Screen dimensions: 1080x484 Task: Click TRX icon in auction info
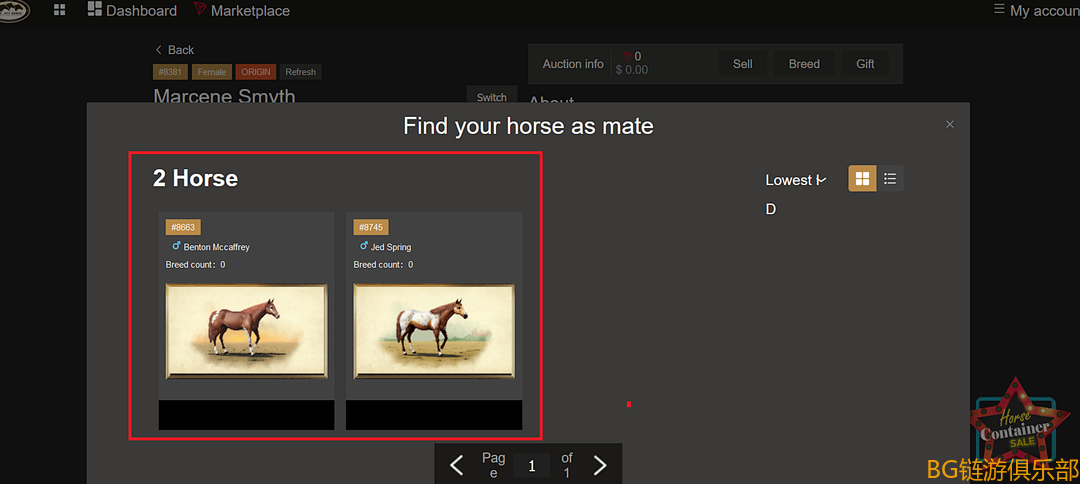click(627, 56)
